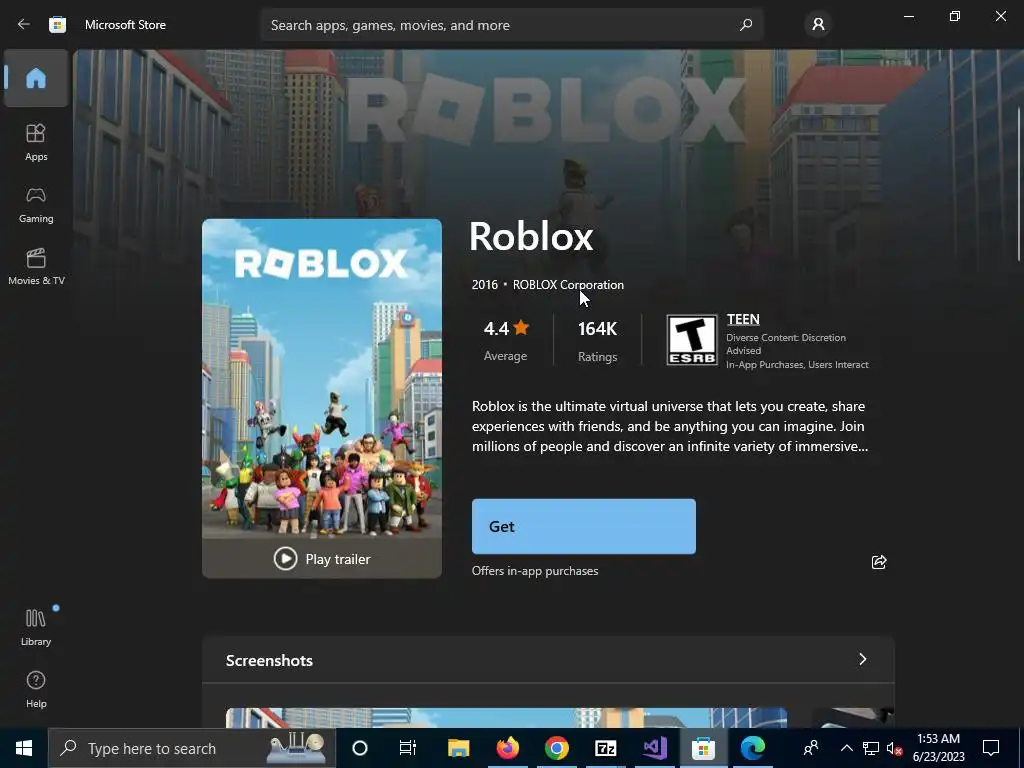Open the clock and date flyout
The height and width of the screenshot is (768, 1024).
(x=938, y=748)
